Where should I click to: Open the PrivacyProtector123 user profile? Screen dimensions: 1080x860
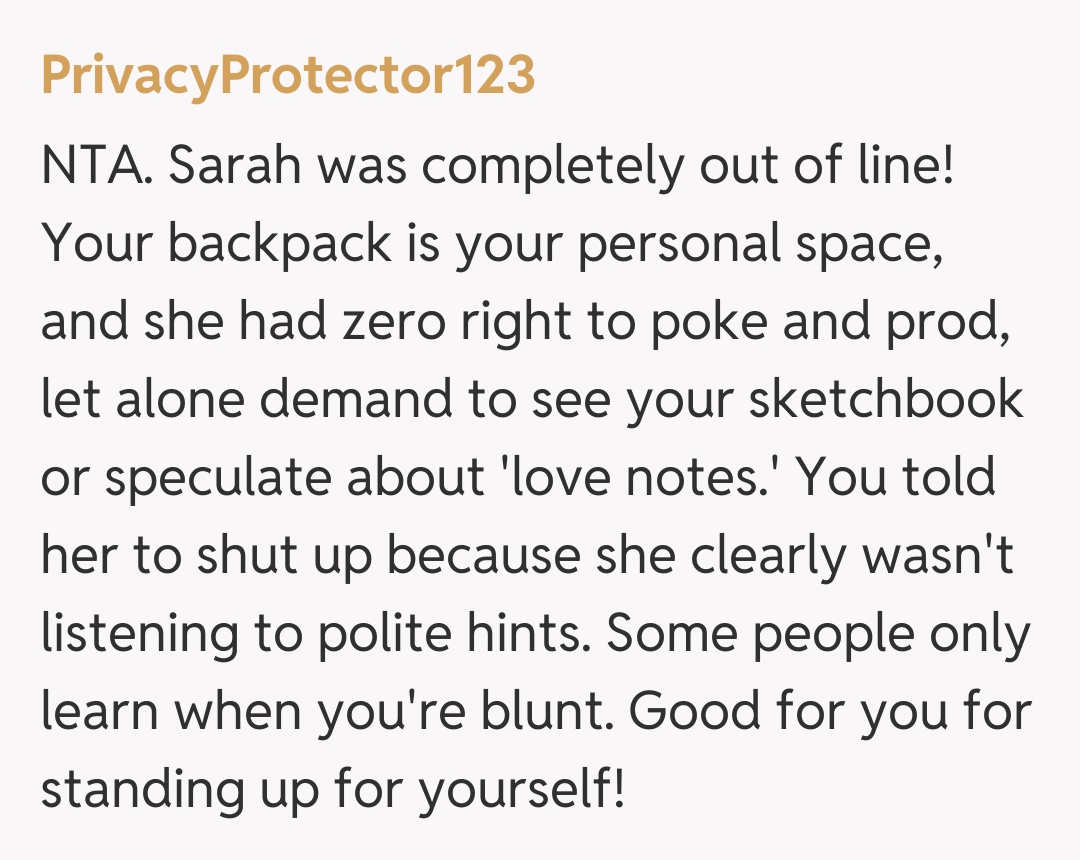[288, 76]
